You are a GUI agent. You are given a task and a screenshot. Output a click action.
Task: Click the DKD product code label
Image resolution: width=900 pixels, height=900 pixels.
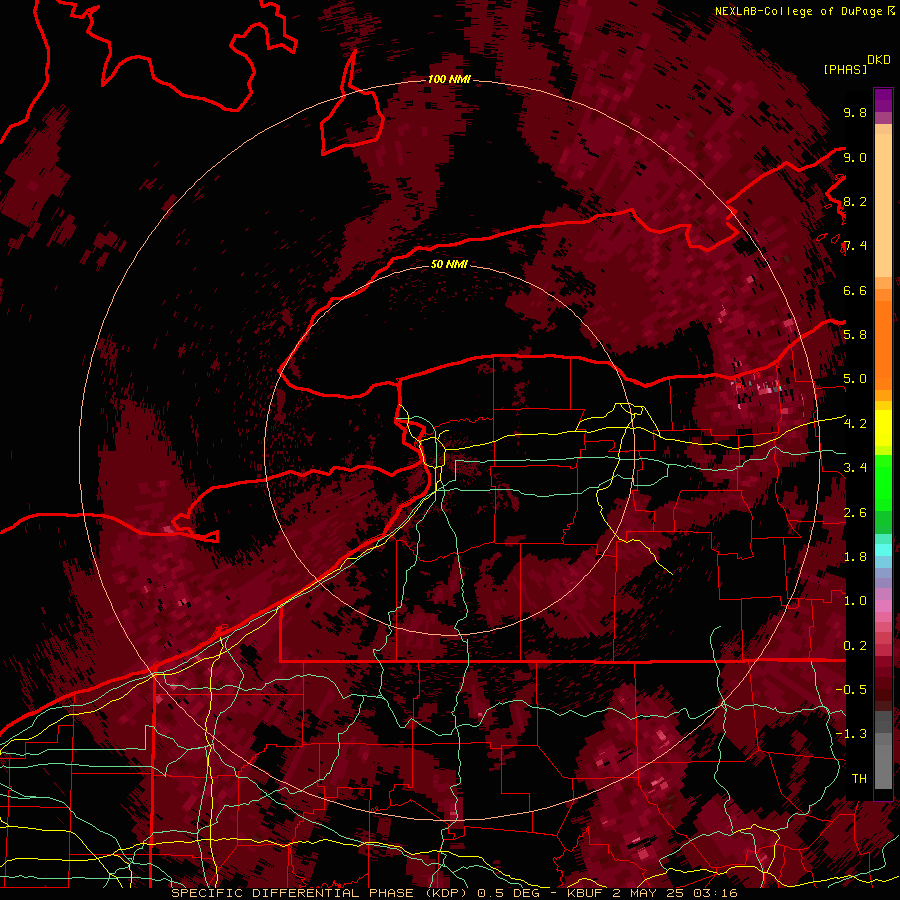coord(879,60)
